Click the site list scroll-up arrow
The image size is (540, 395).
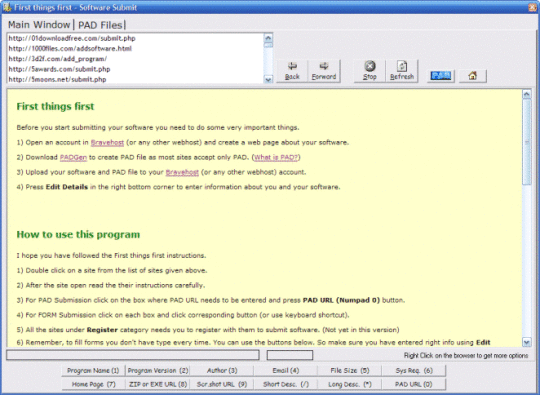tap(268, 38)
